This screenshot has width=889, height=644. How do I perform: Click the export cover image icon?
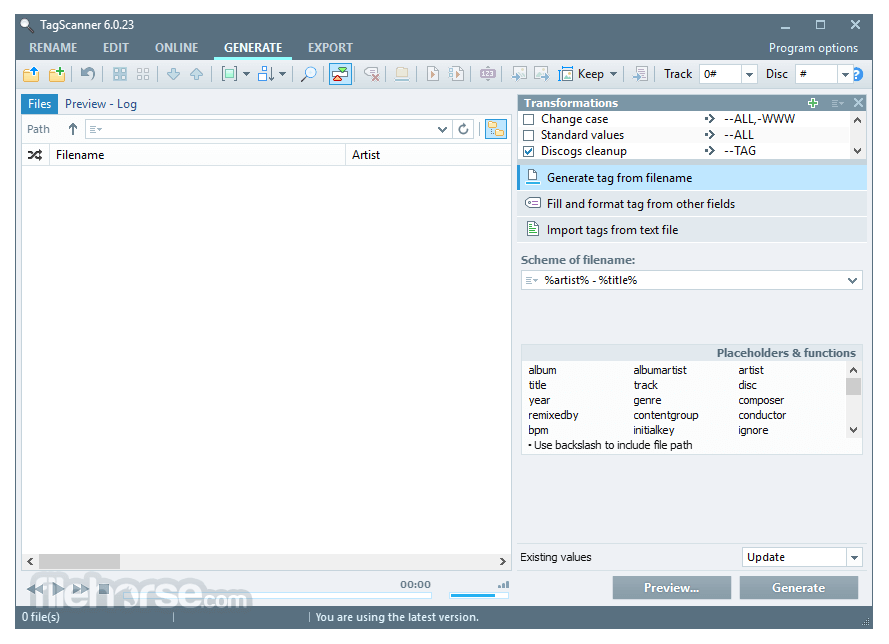(541, 74)
